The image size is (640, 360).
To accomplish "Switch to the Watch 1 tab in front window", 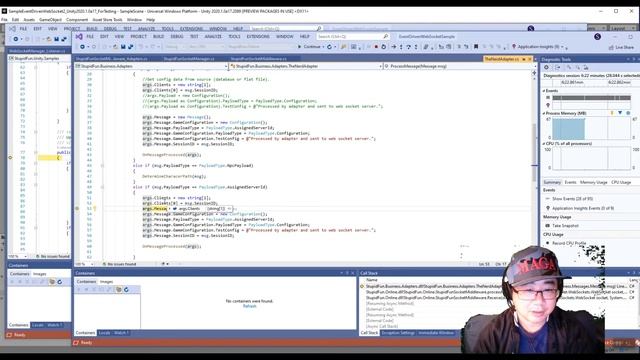I will tap(121, 333).
